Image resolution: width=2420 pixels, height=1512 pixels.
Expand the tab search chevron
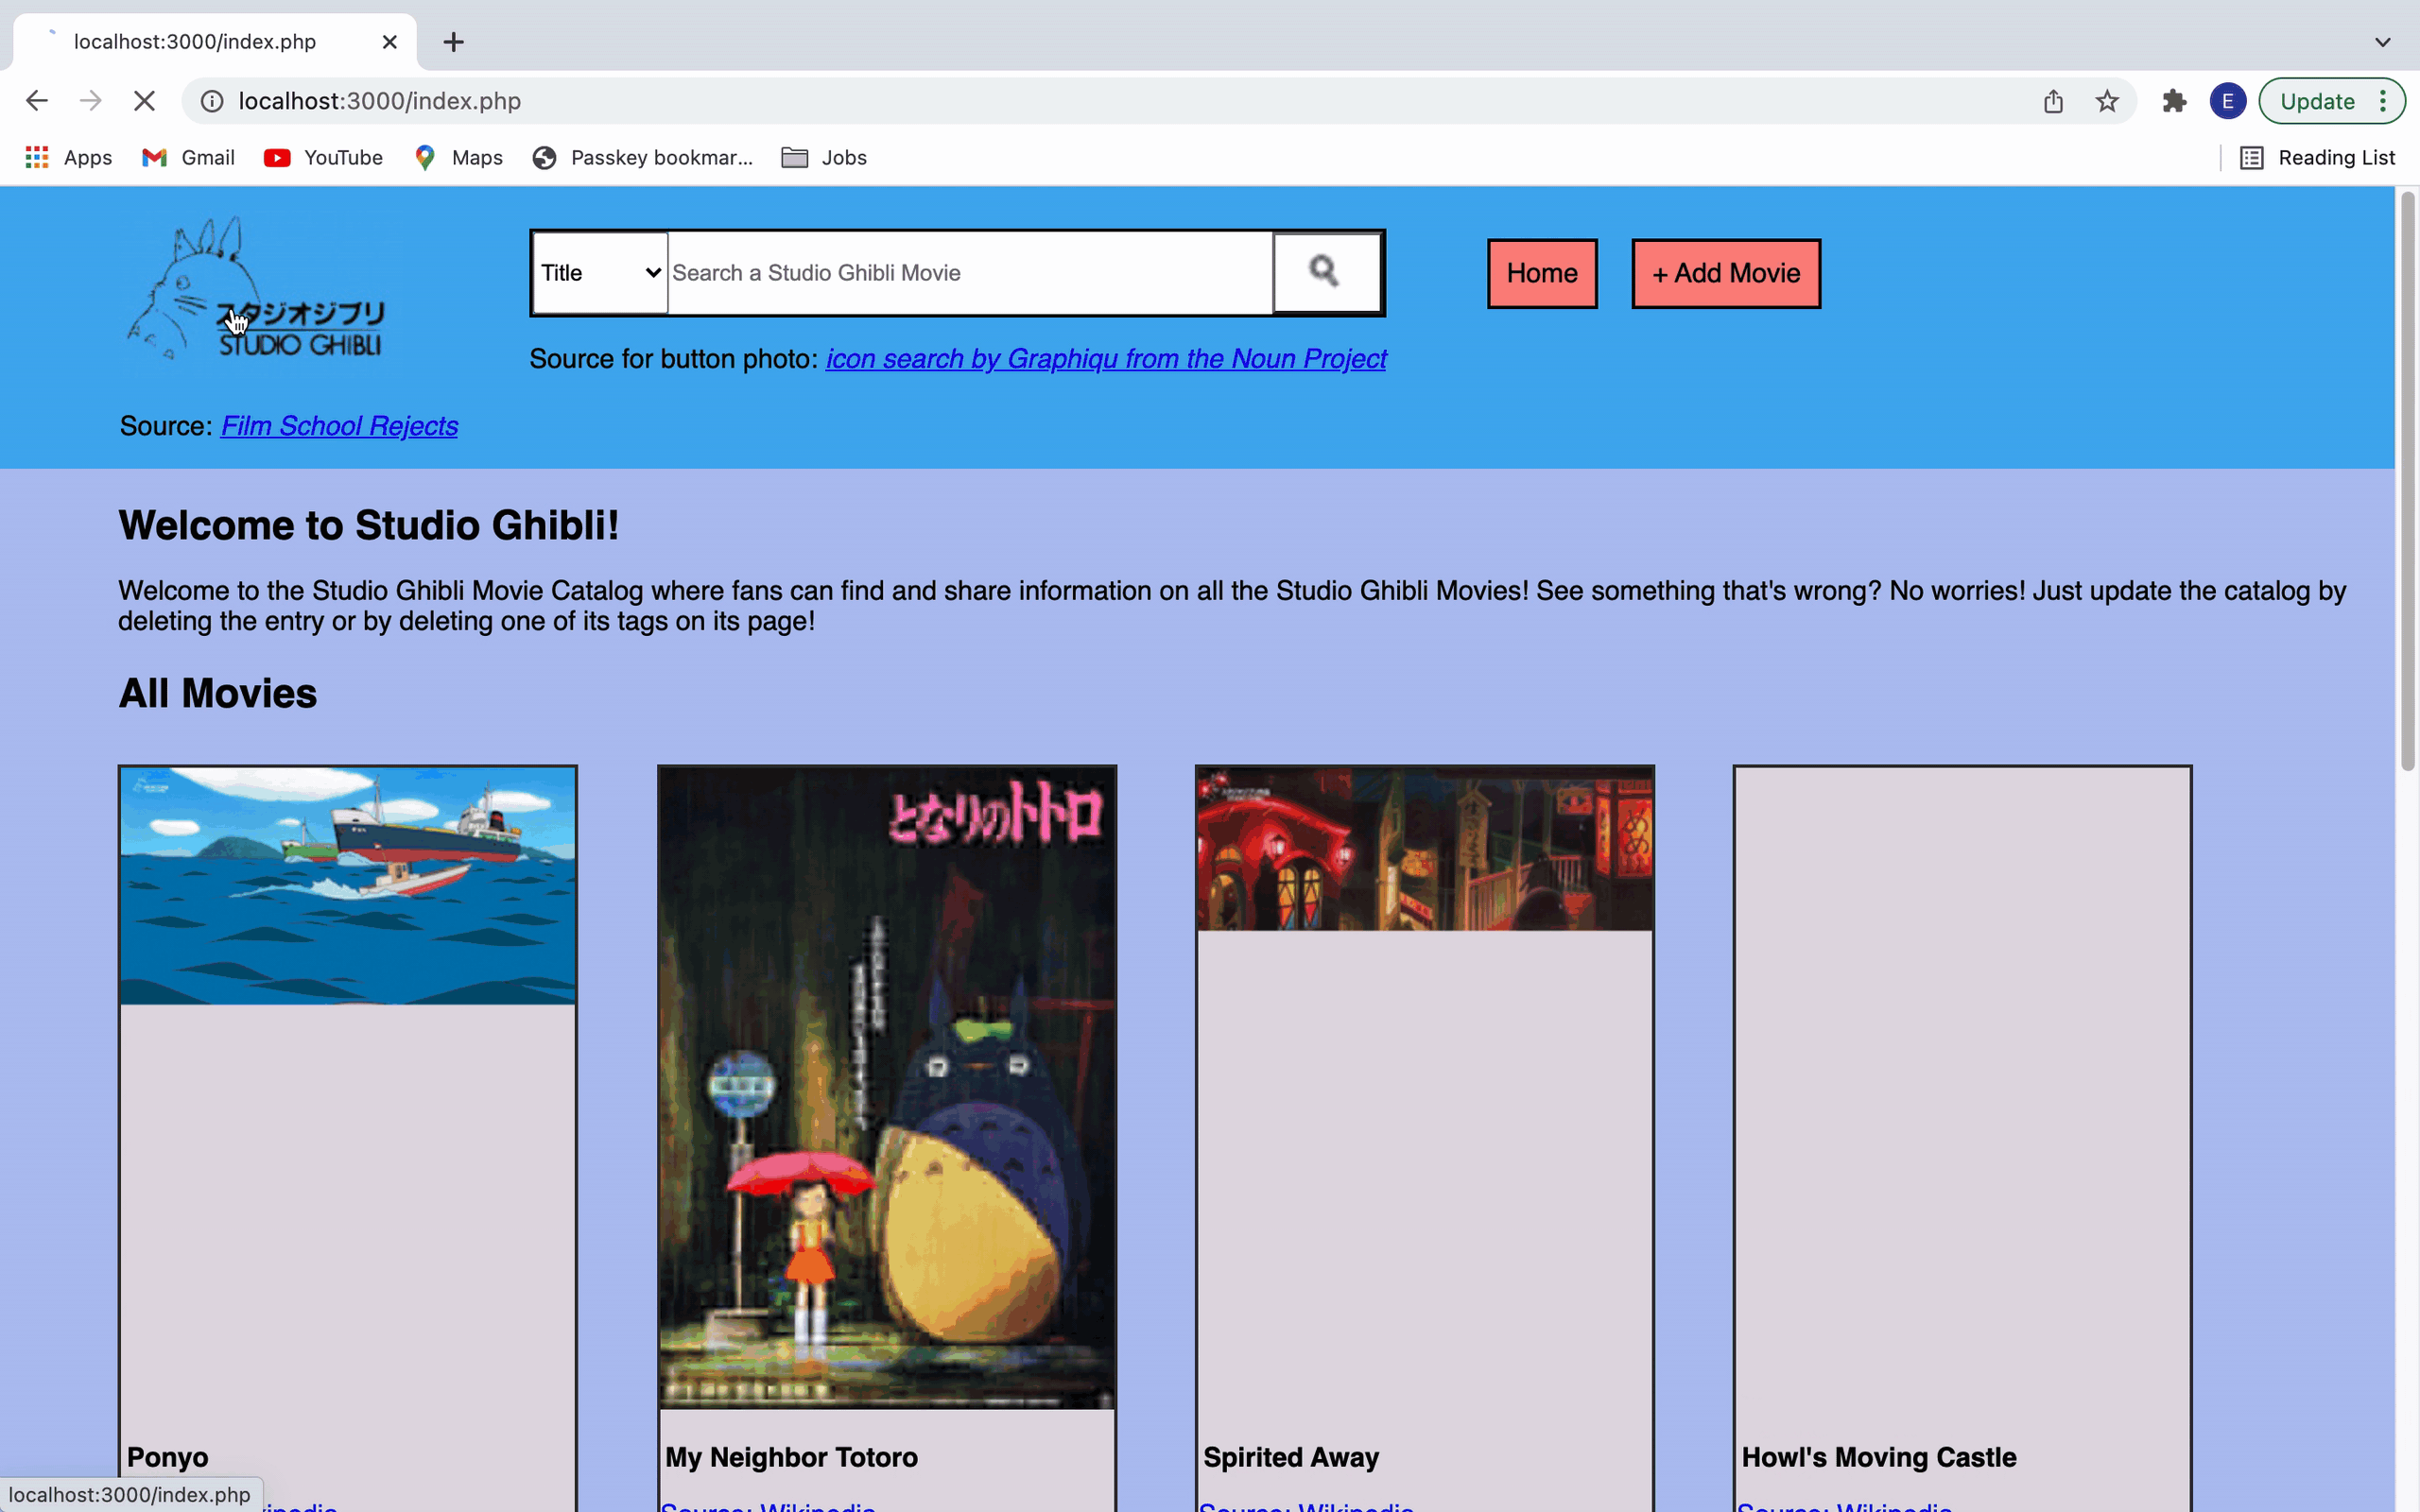pyautogui.click(x=2382, y=42)
